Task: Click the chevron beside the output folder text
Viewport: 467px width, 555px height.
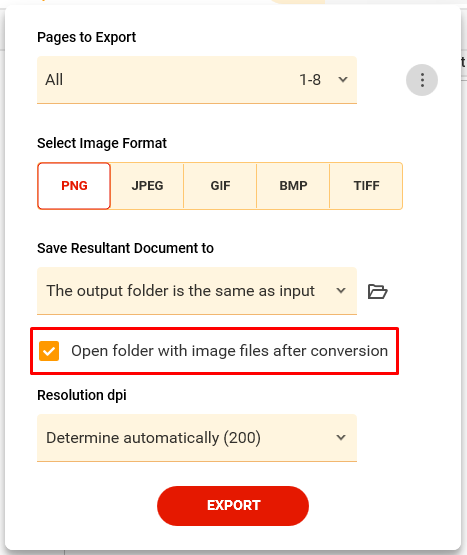Action: pyautogui.click(x=341, y=291)
